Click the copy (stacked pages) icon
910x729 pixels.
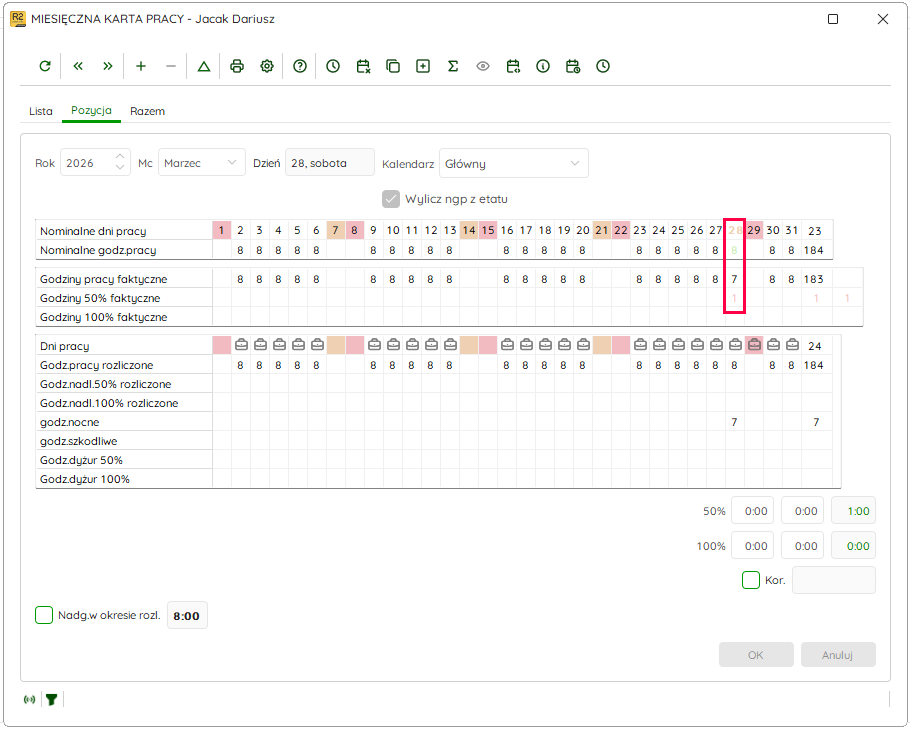click(393, 66)
